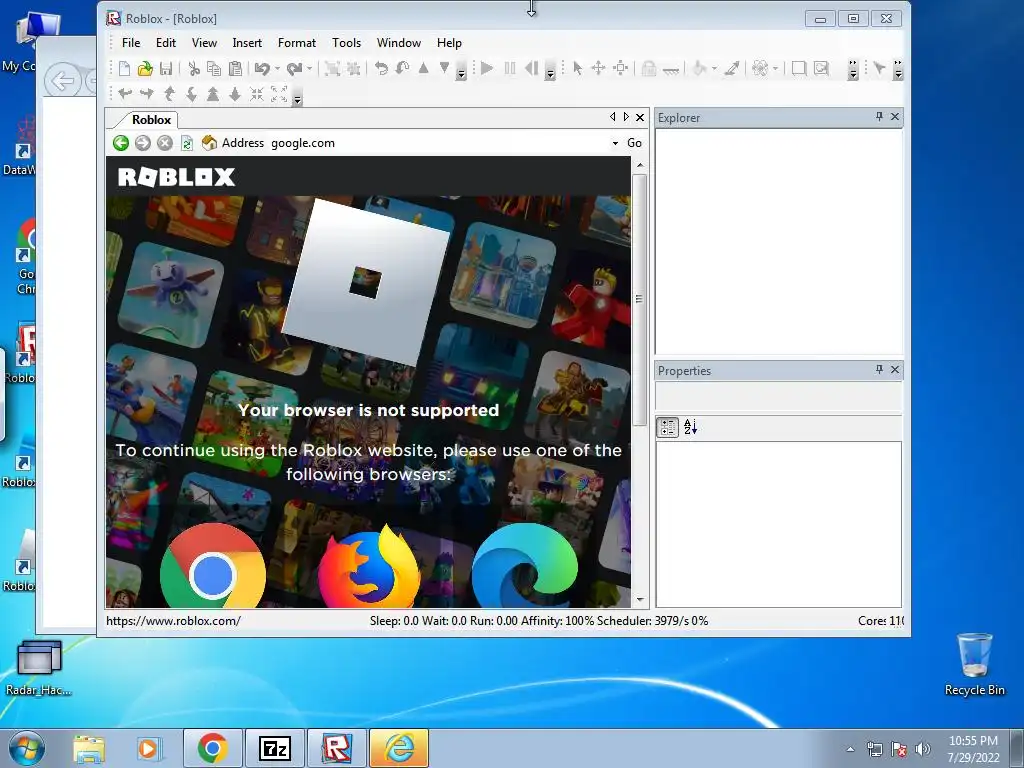The width and height of the screenshot is (1024, 768).
Task: Click the Save floppy disk icon
Action: (x=166, y=68)
